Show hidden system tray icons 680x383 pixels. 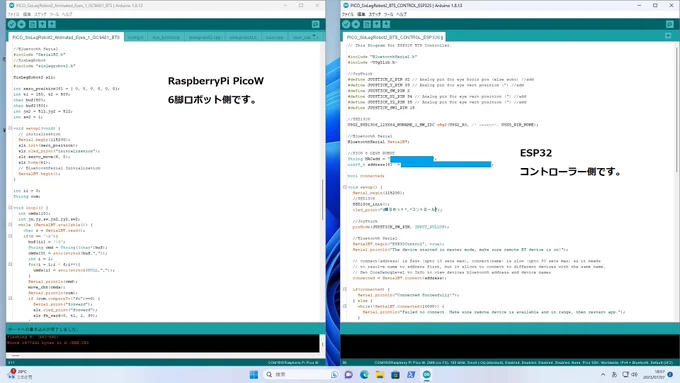tap(603, 374)
